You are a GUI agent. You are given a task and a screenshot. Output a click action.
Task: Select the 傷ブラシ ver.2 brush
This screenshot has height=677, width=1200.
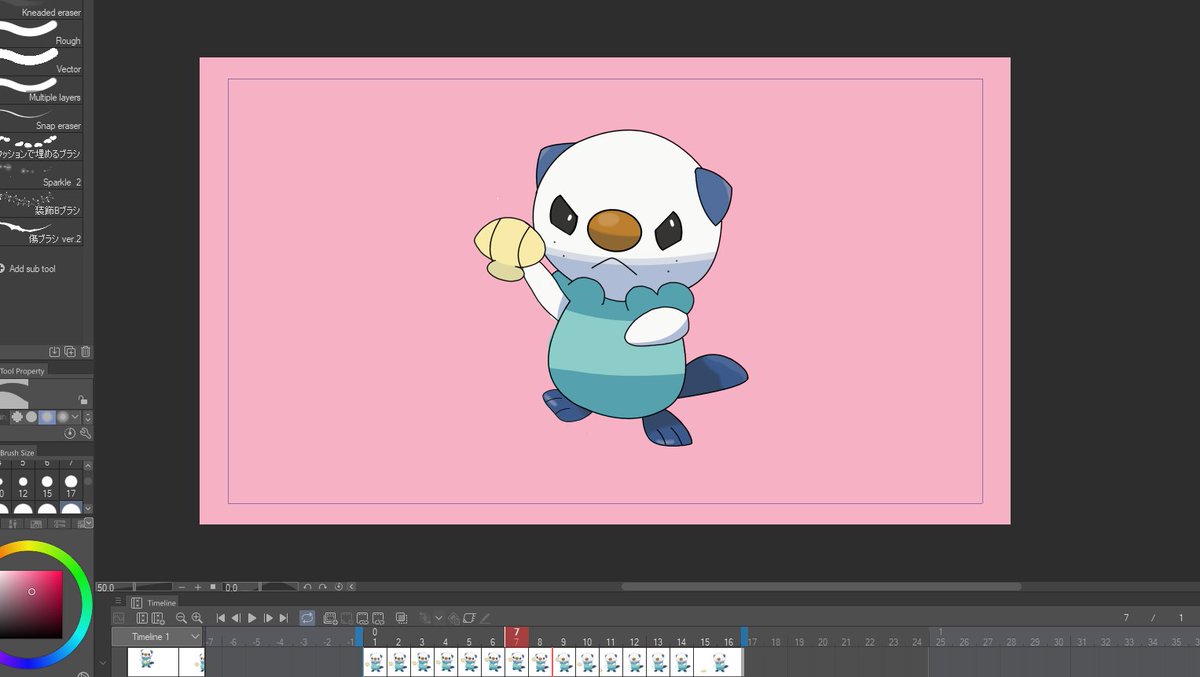(x=40, y=230)
